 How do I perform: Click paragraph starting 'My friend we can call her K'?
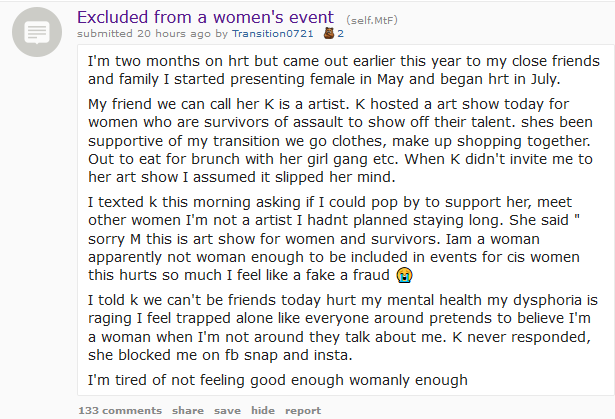(340, 140)
